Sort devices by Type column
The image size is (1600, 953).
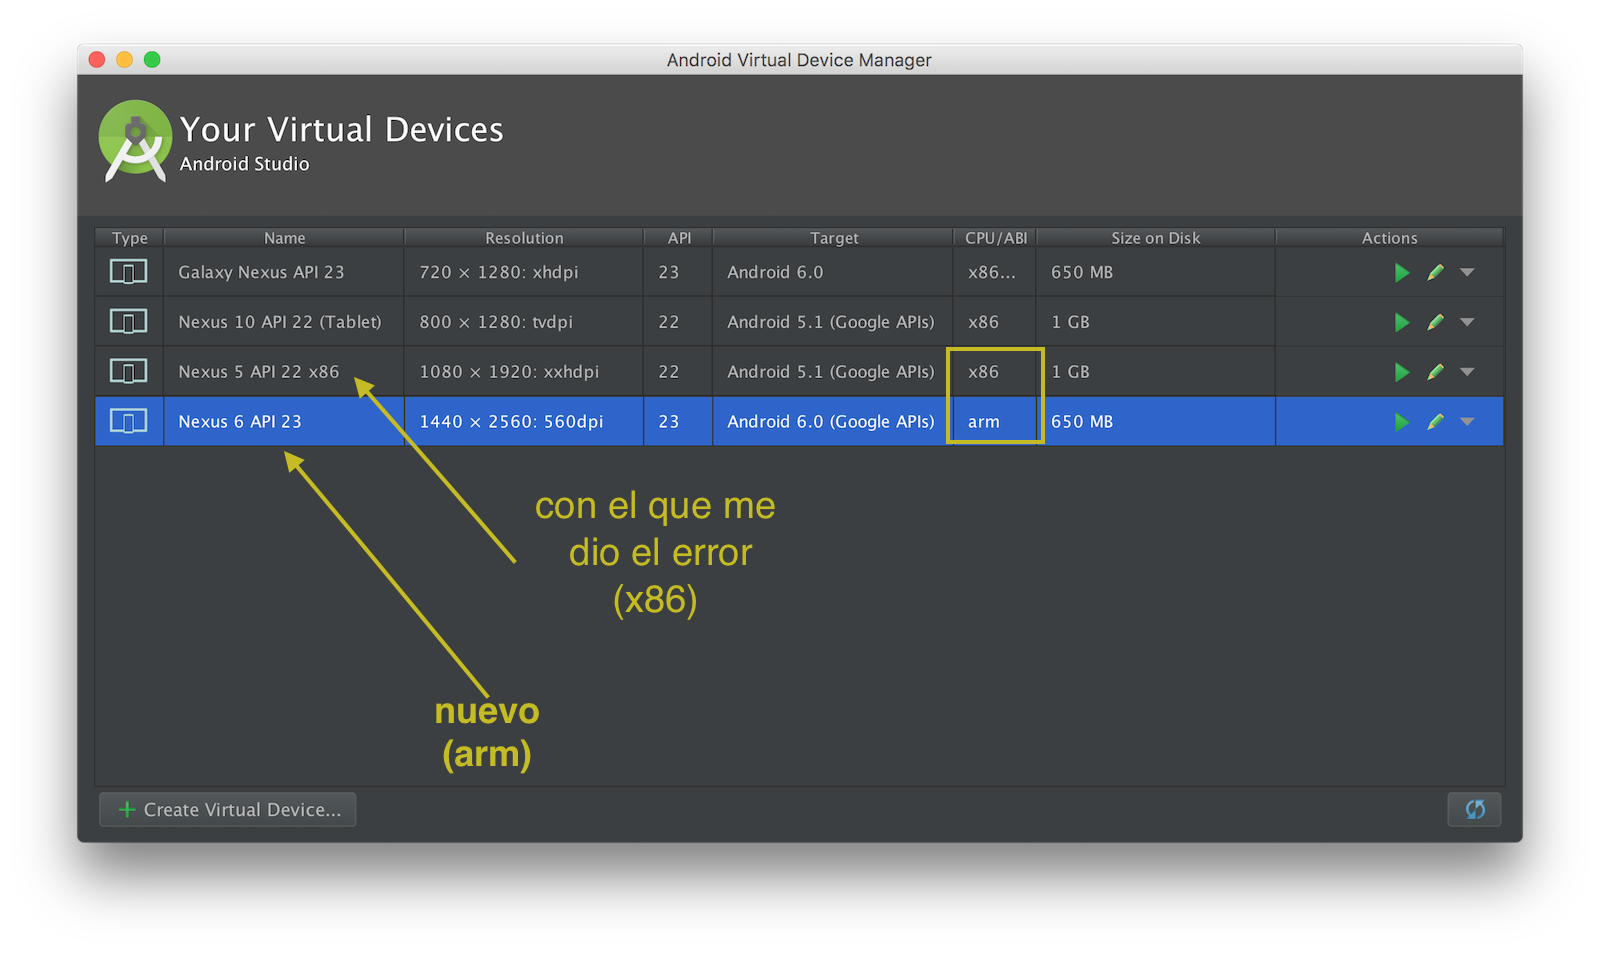pyautogui.click(x=129, y=238)
